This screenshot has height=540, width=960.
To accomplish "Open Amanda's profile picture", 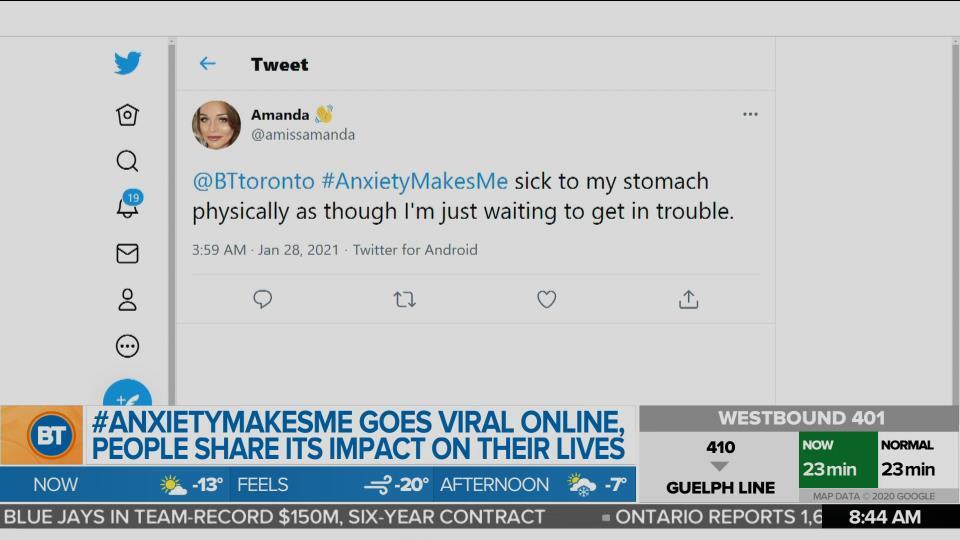I will pyautogui.click(x=216, y=125).
